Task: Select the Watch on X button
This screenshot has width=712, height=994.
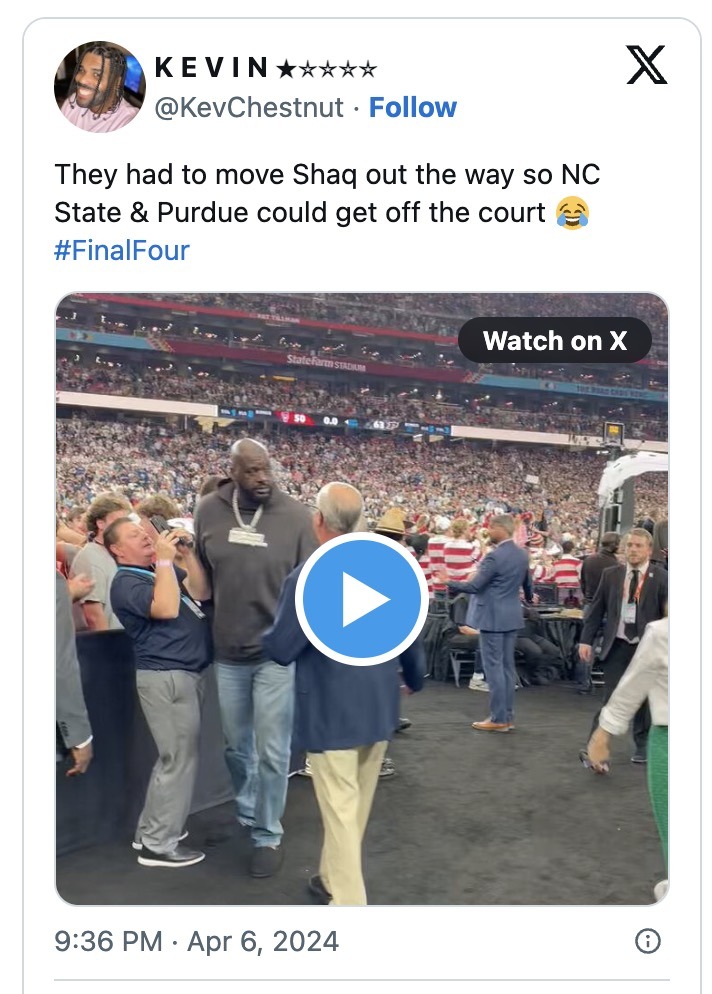Action: [554, 340]
